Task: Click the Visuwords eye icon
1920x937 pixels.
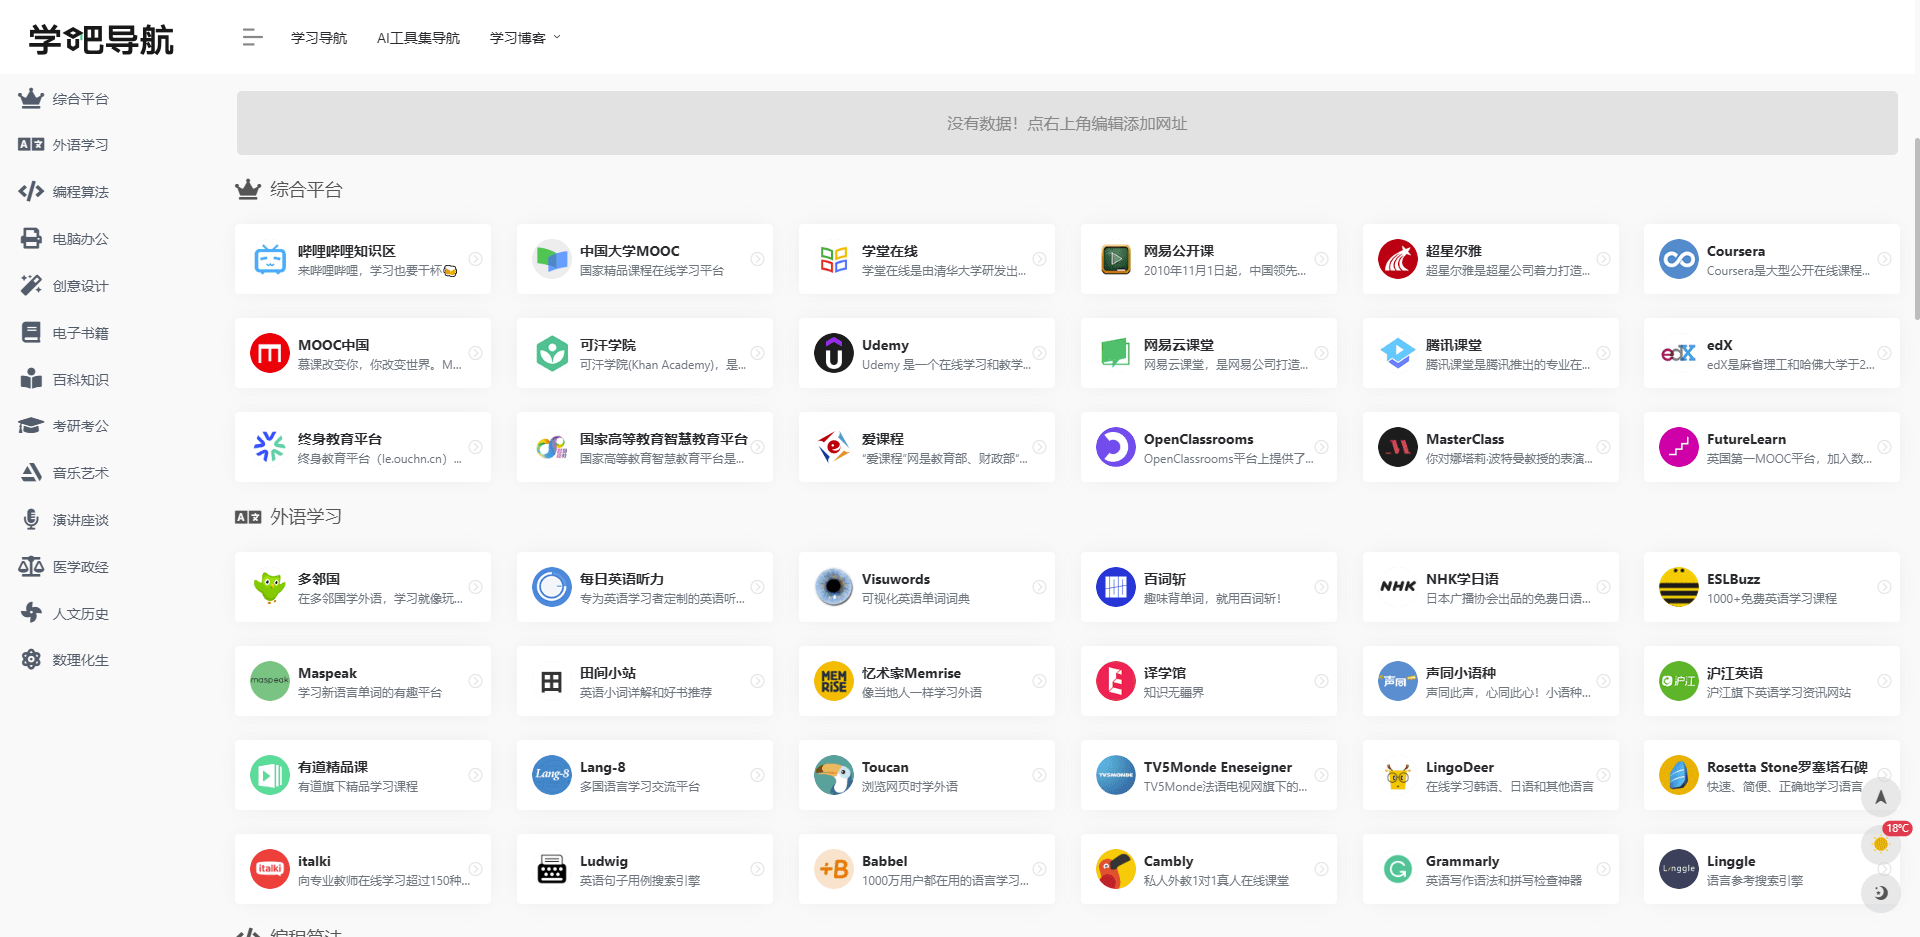Action: coord(834,587)
